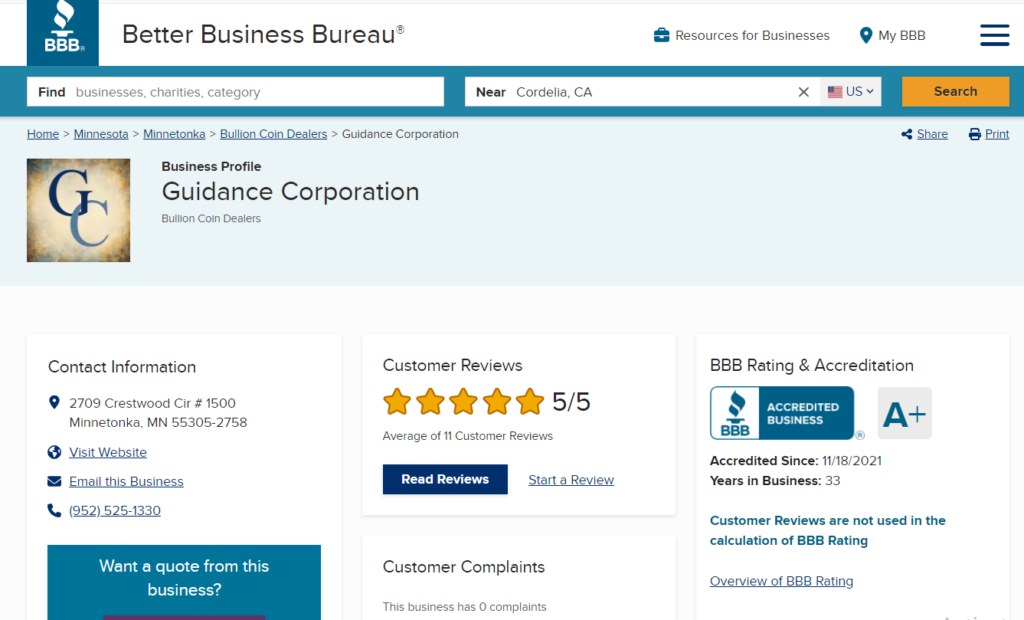The width and height of the screenshot is (1024, 620).
Task: Click the Share link
Action: tap(932, 134)
